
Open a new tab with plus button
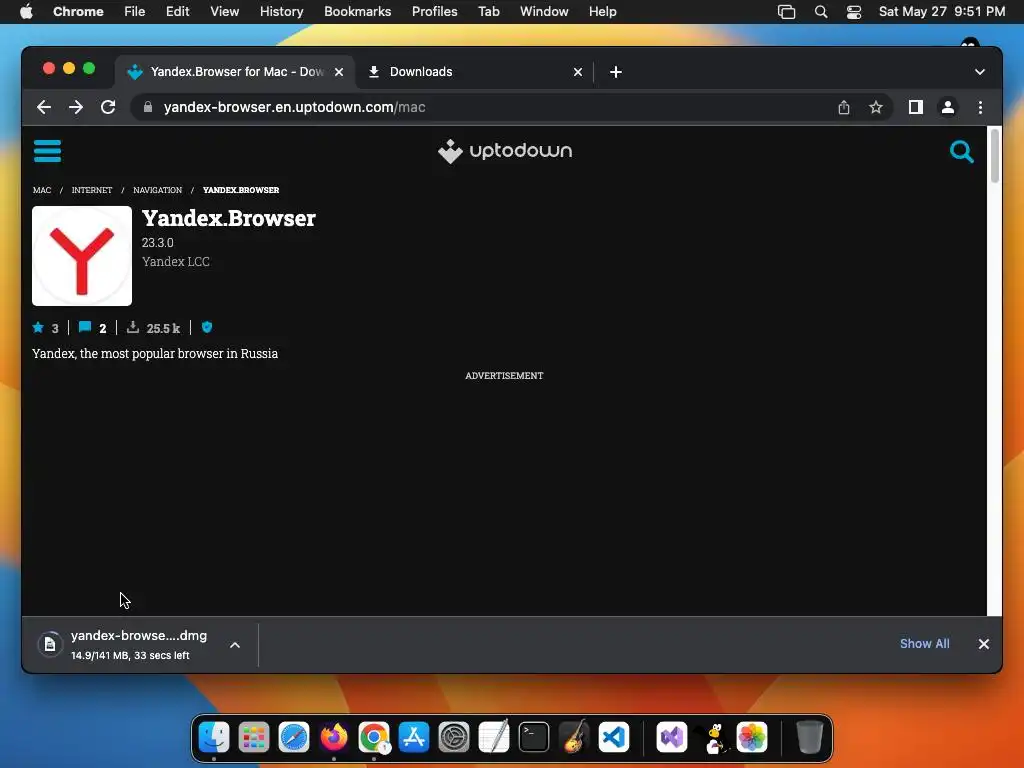[616, 72]
